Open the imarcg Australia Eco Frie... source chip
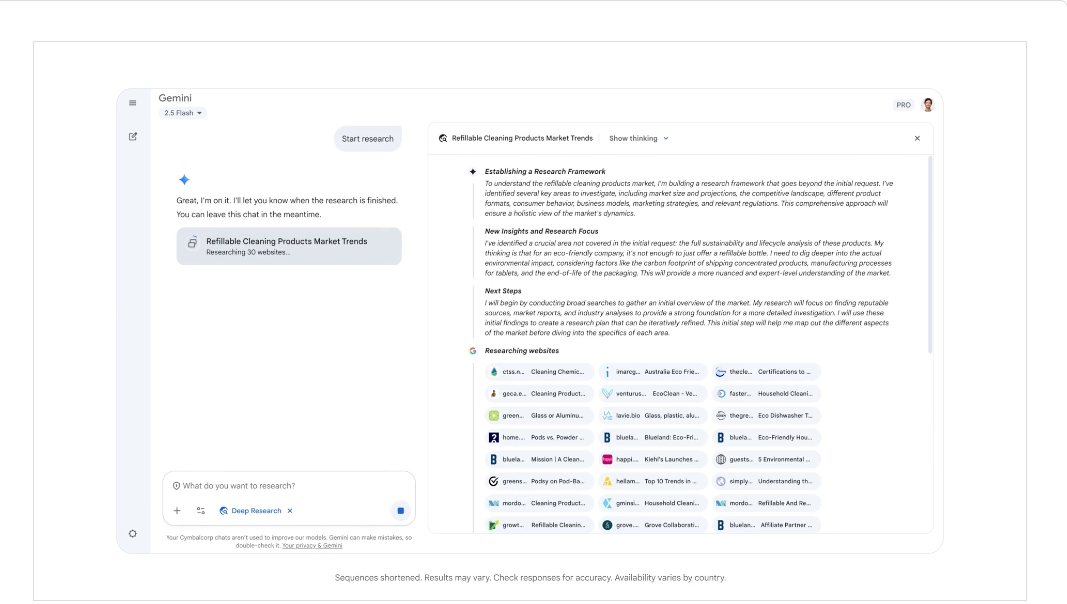 click(x=653, y=372)
